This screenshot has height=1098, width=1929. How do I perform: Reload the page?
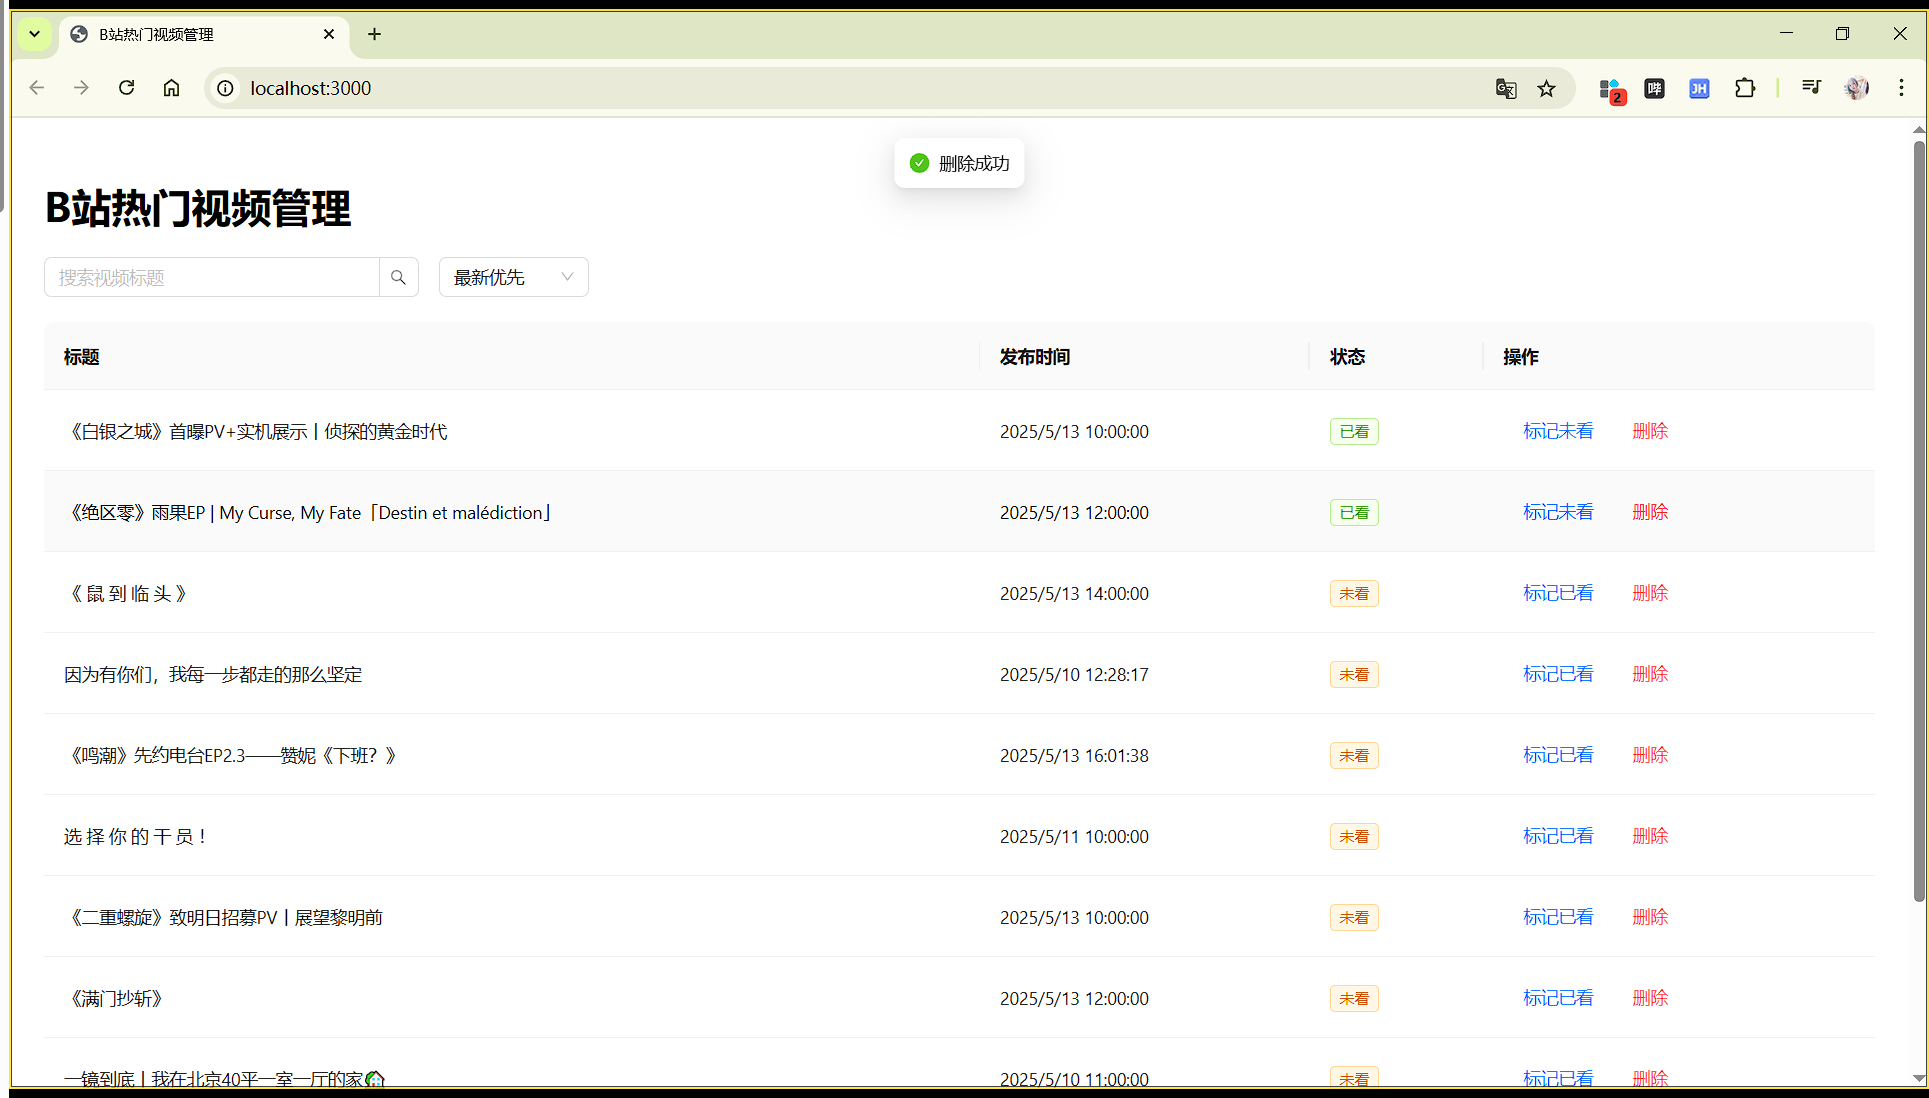(126, 88)
